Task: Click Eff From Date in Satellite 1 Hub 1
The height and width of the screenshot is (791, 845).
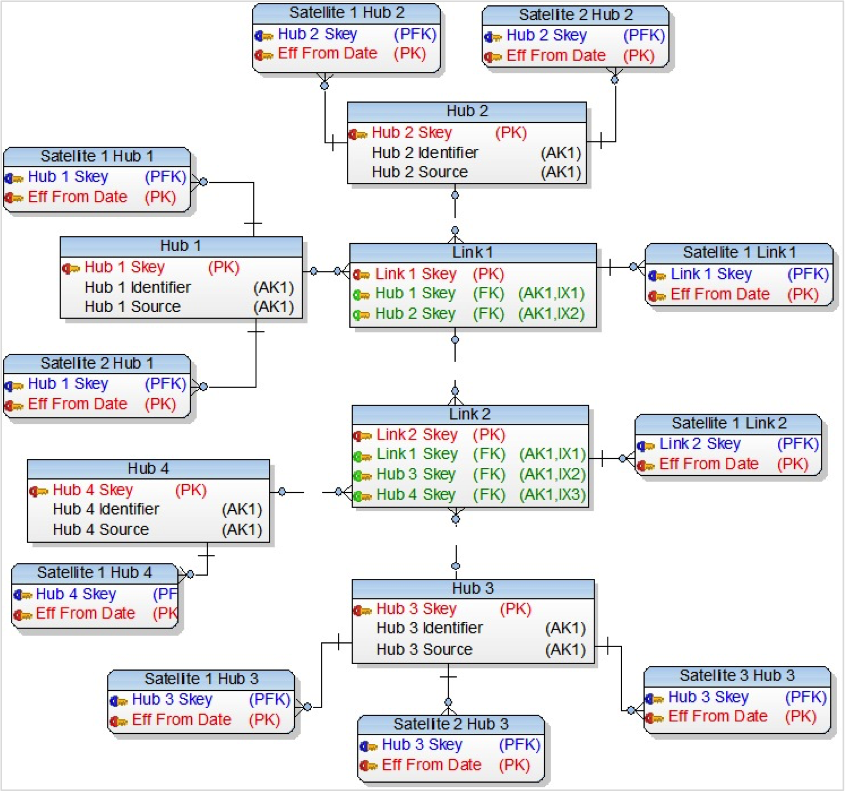Action: click(x=78, y=197)
